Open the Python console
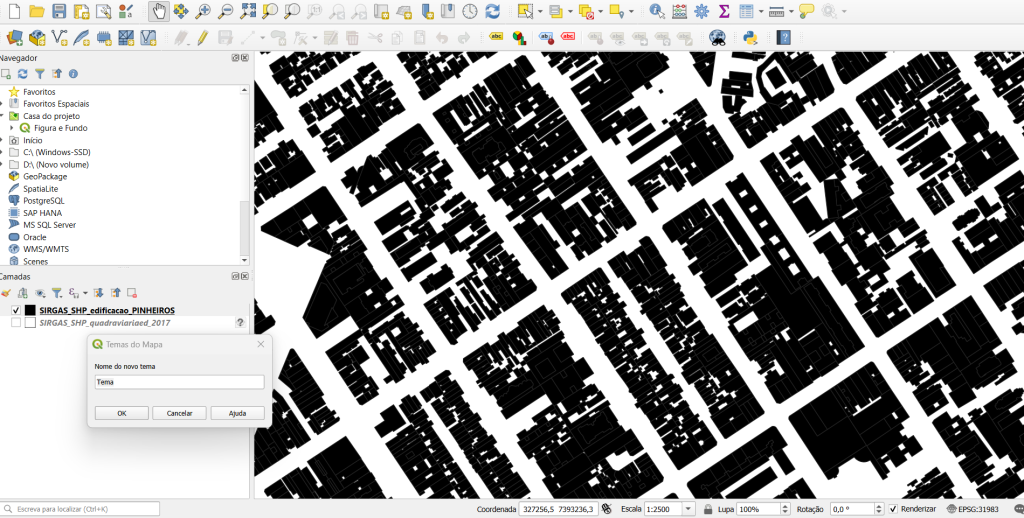The image size is (1024, 518). tap(750, 37)
